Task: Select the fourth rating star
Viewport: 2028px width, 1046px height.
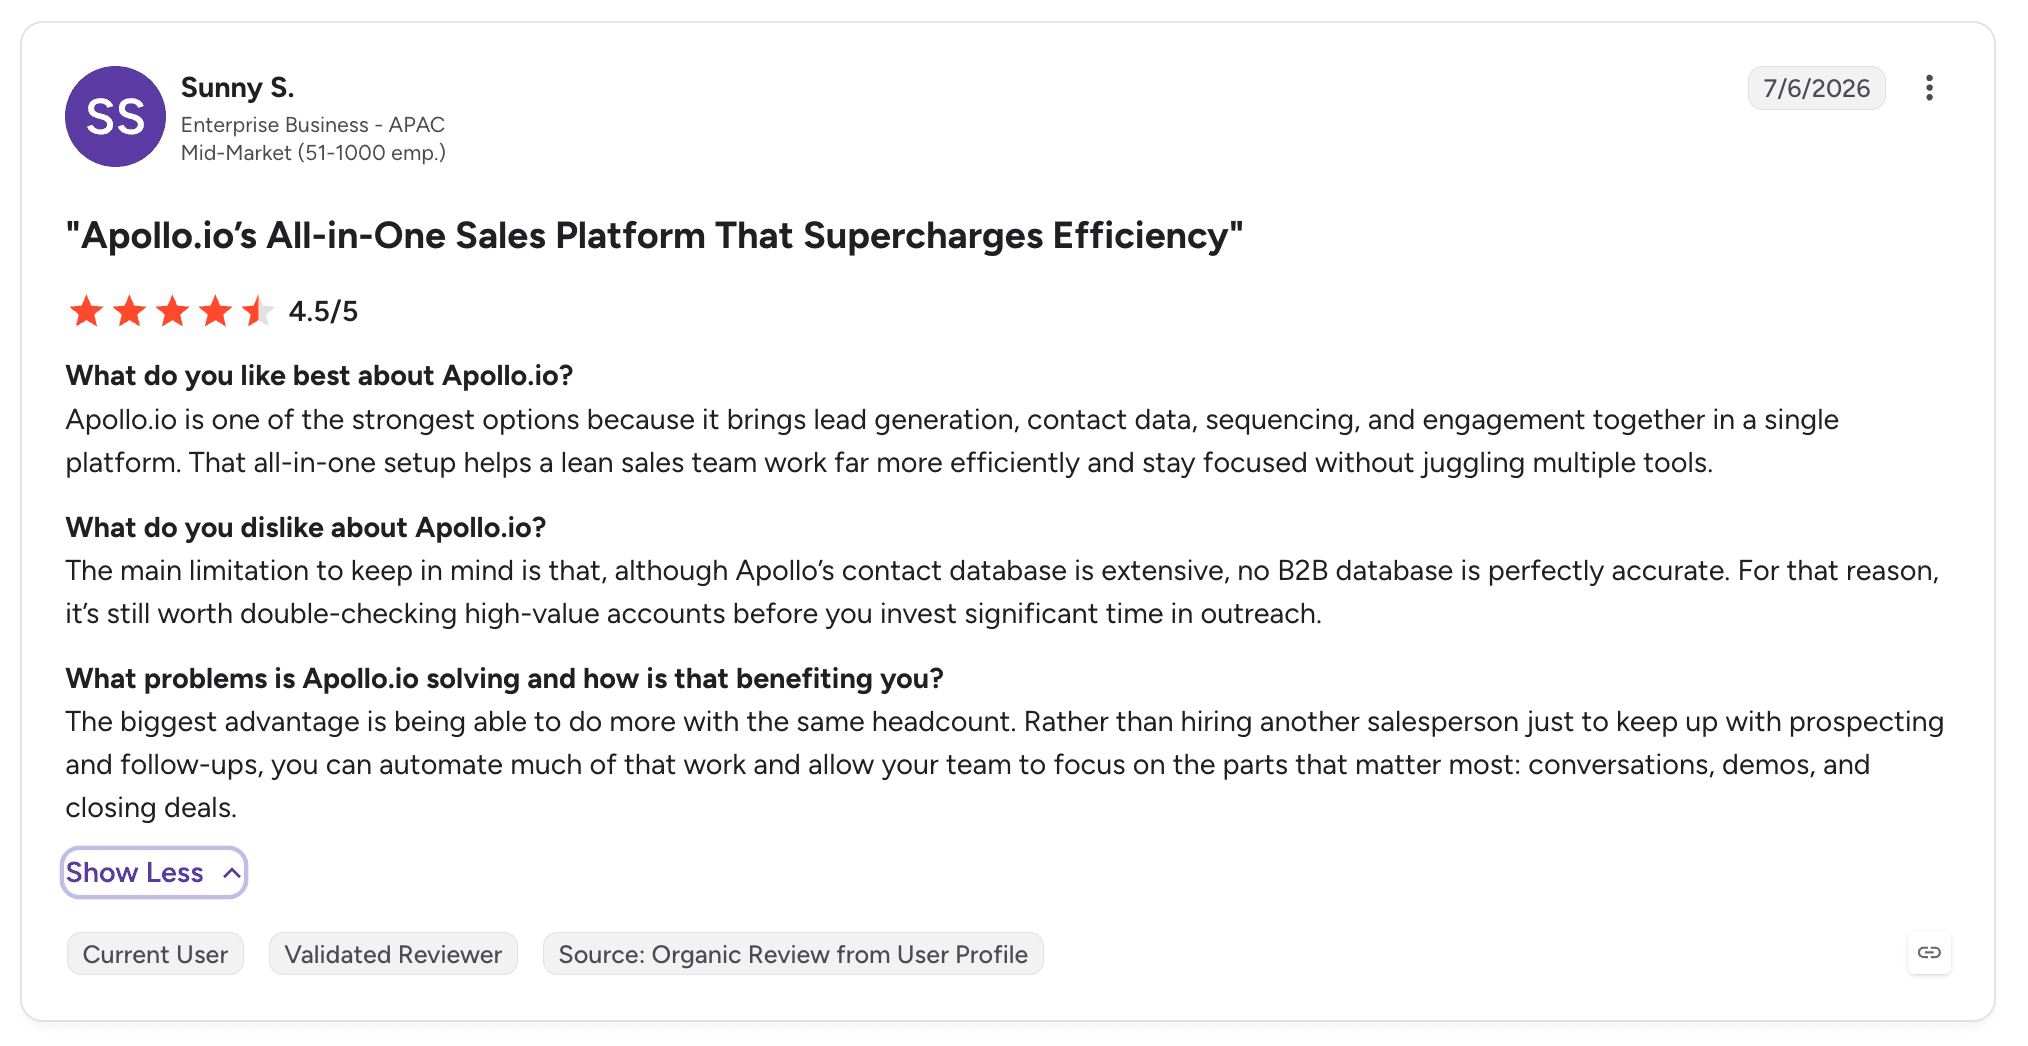Action: pyautogui.click(x=215, y=311)
